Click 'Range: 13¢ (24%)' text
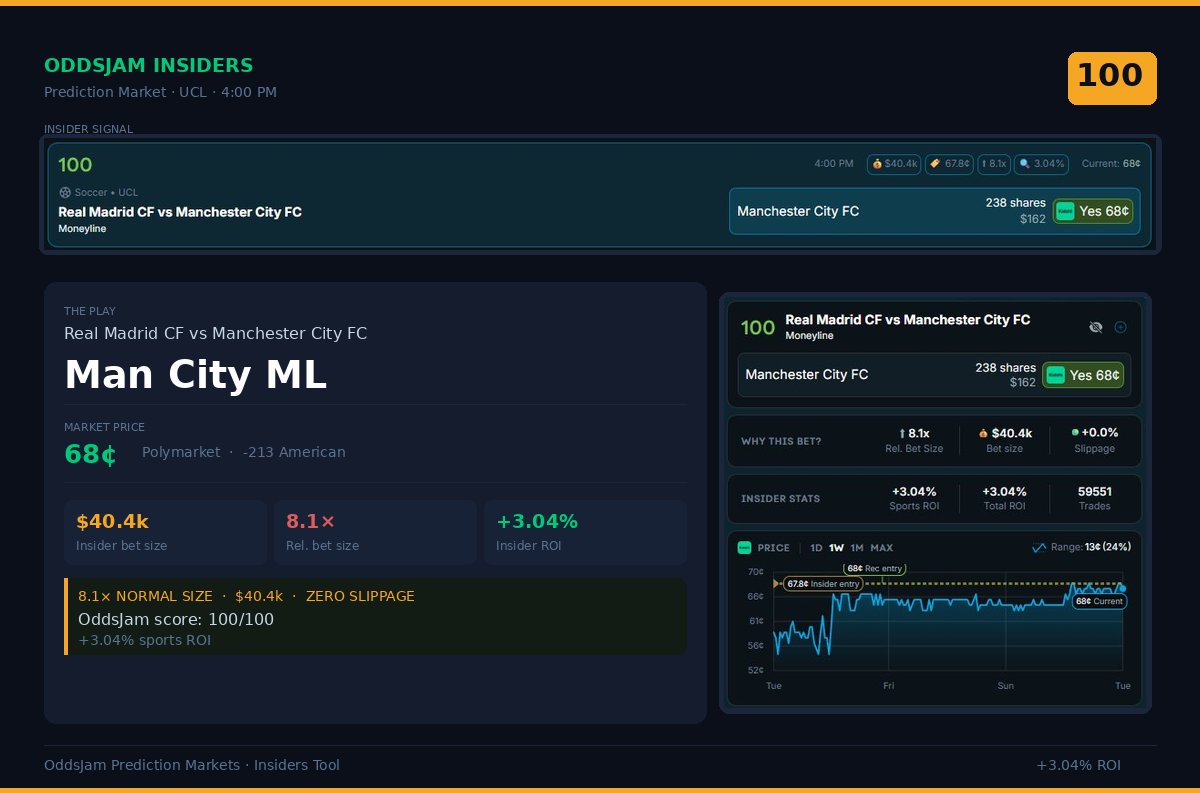This screenshot has width=1200, height=793. [x=1091, y=548]
